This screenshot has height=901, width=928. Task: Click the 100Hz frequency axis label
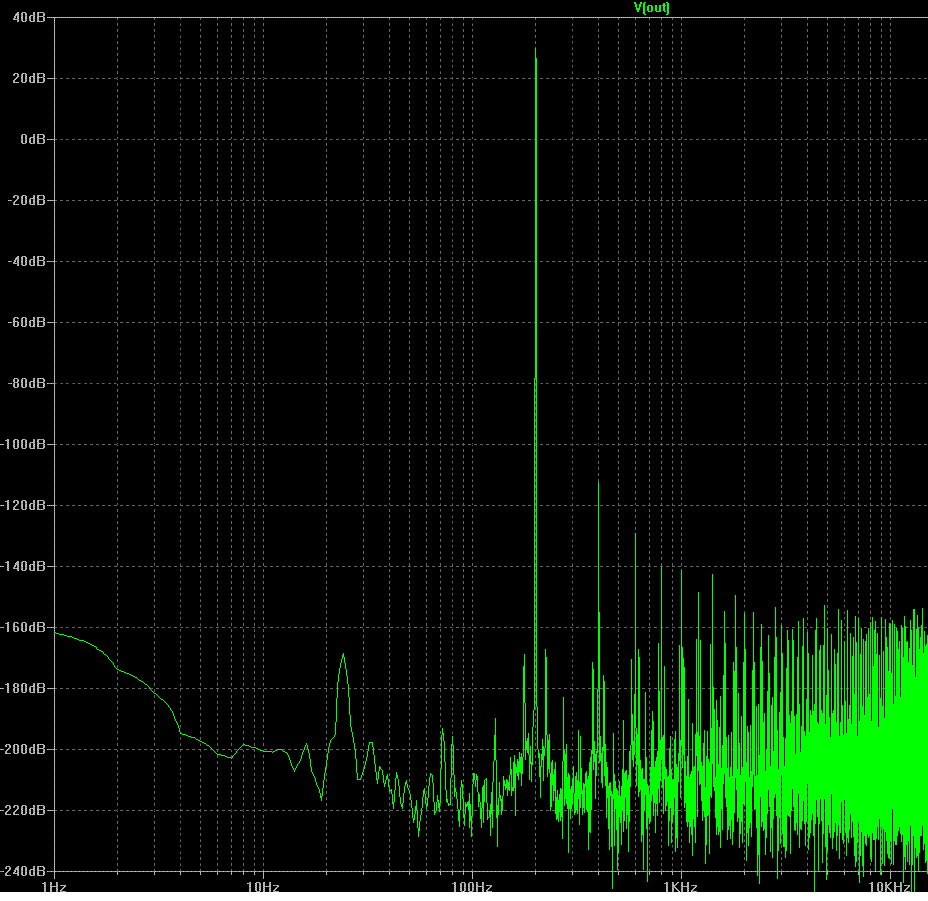472,887
